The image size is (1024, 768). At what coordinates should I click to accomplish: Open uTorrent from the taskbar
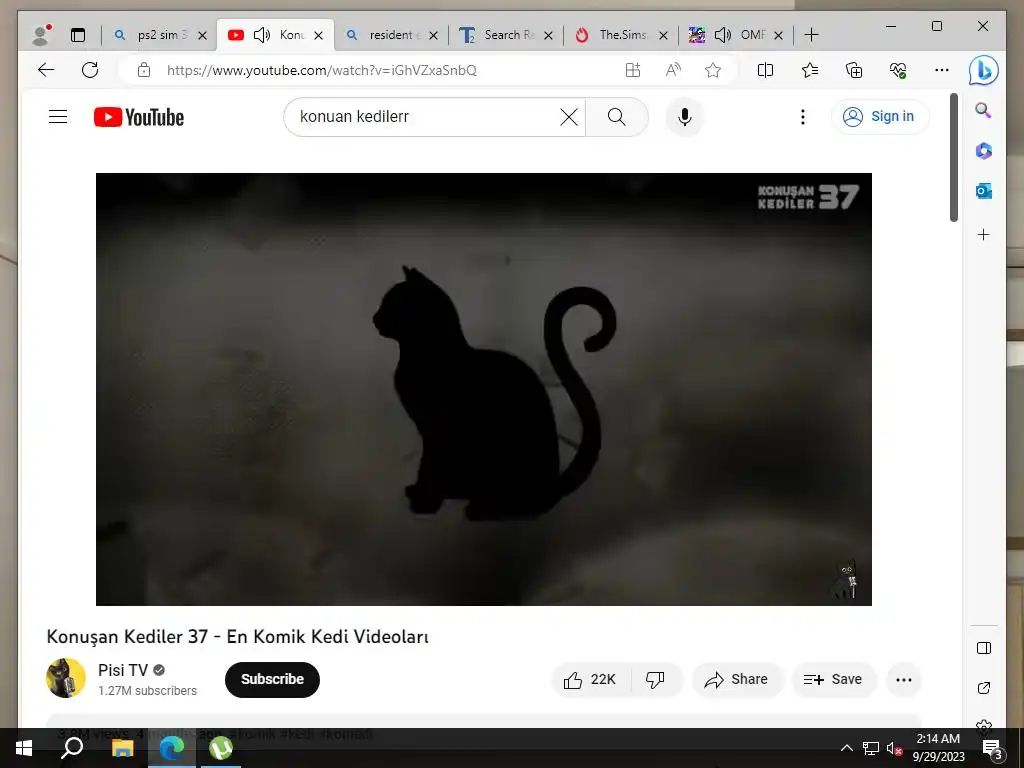click(221, 748)
